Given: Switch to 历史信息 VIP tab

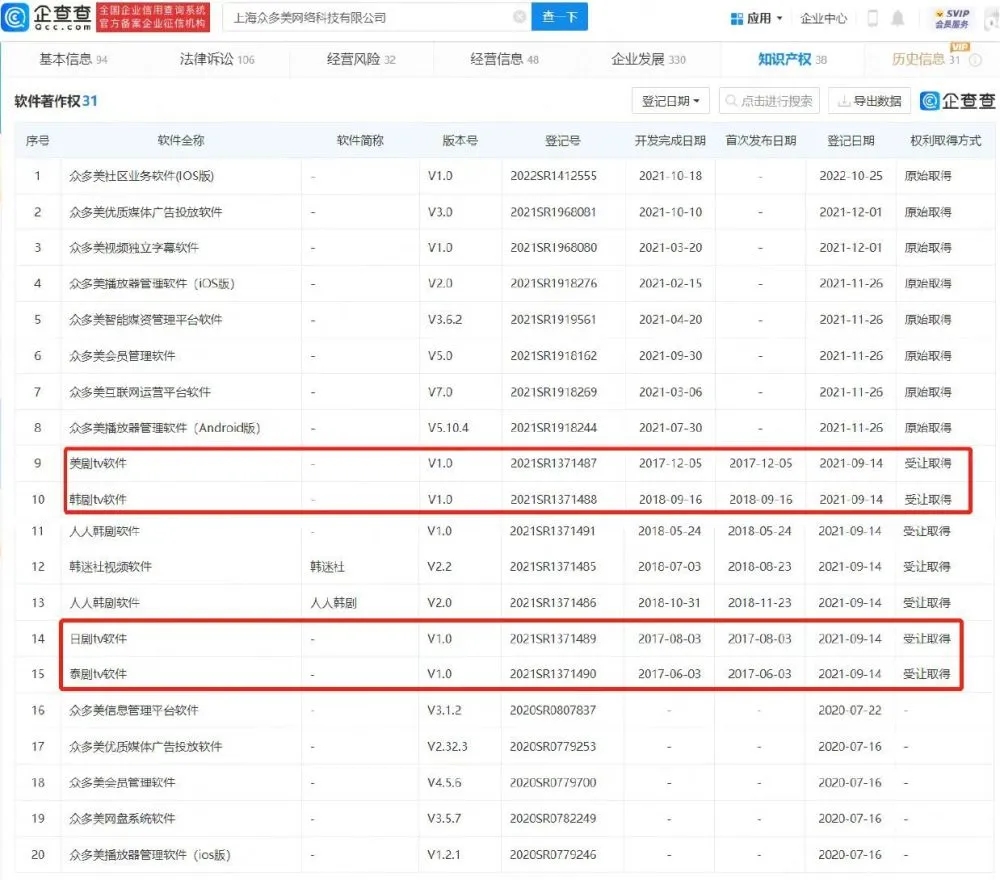Looking at the screenshot, I should (925, 59).
